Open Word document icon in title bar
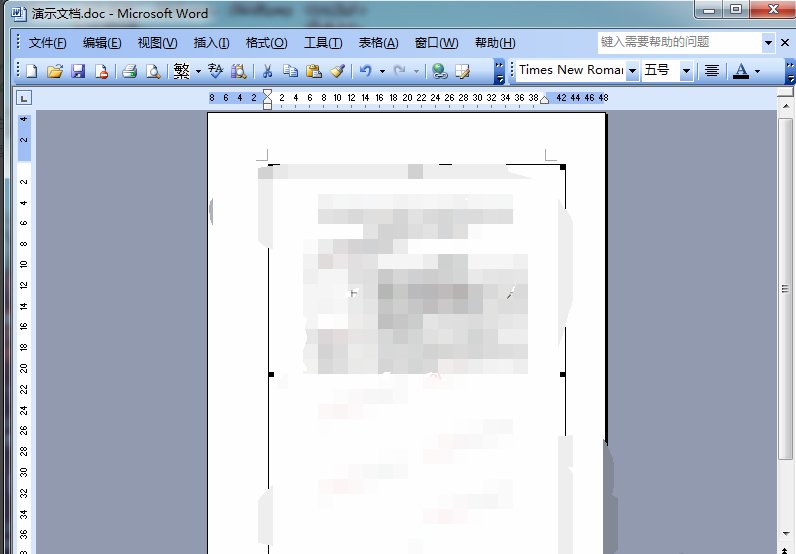Viewport: 796px width, 554px height. point(19,13)
